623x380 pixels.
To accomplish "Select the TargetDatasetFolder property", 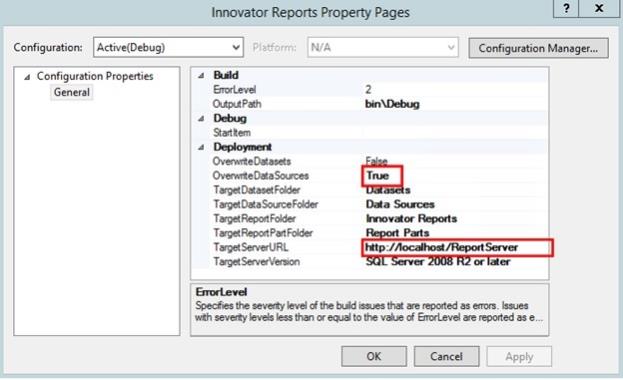I will point(257,190).
